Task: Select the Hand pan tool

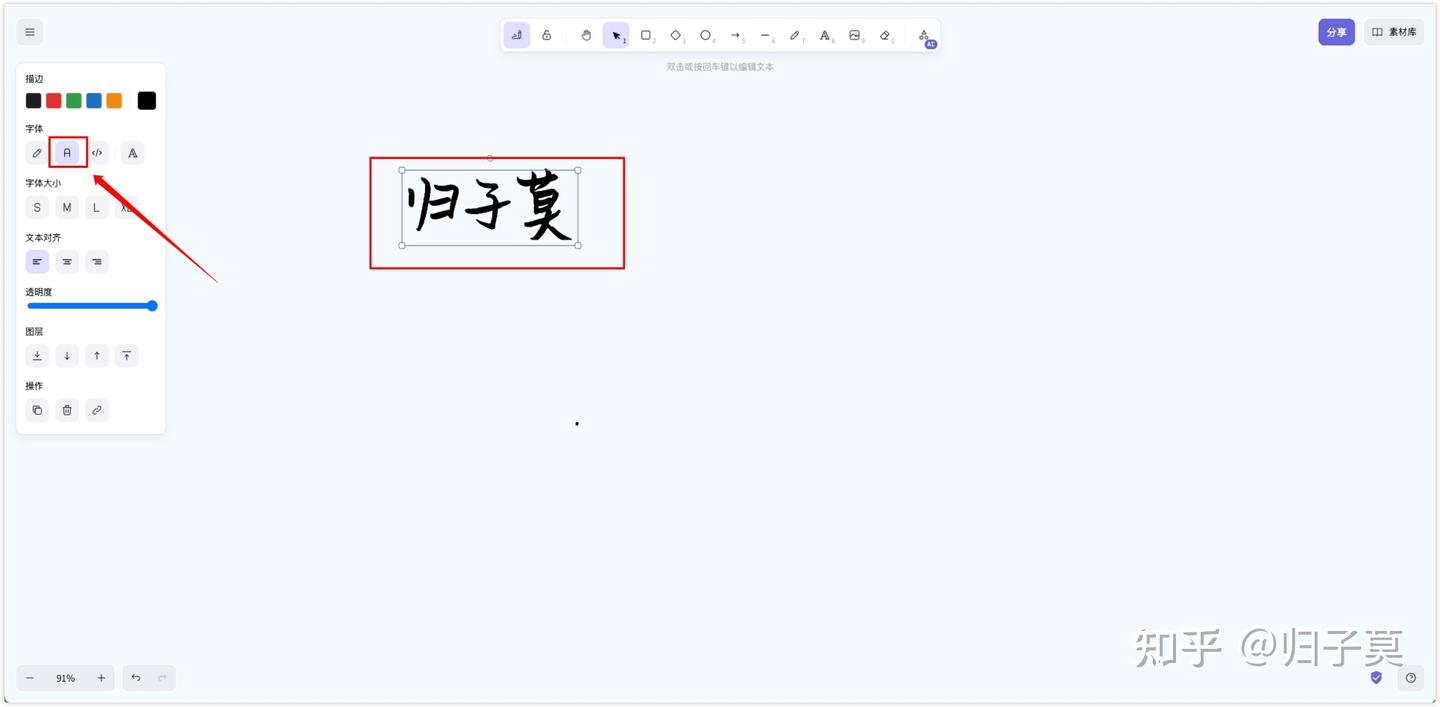Action: (586, 35)
